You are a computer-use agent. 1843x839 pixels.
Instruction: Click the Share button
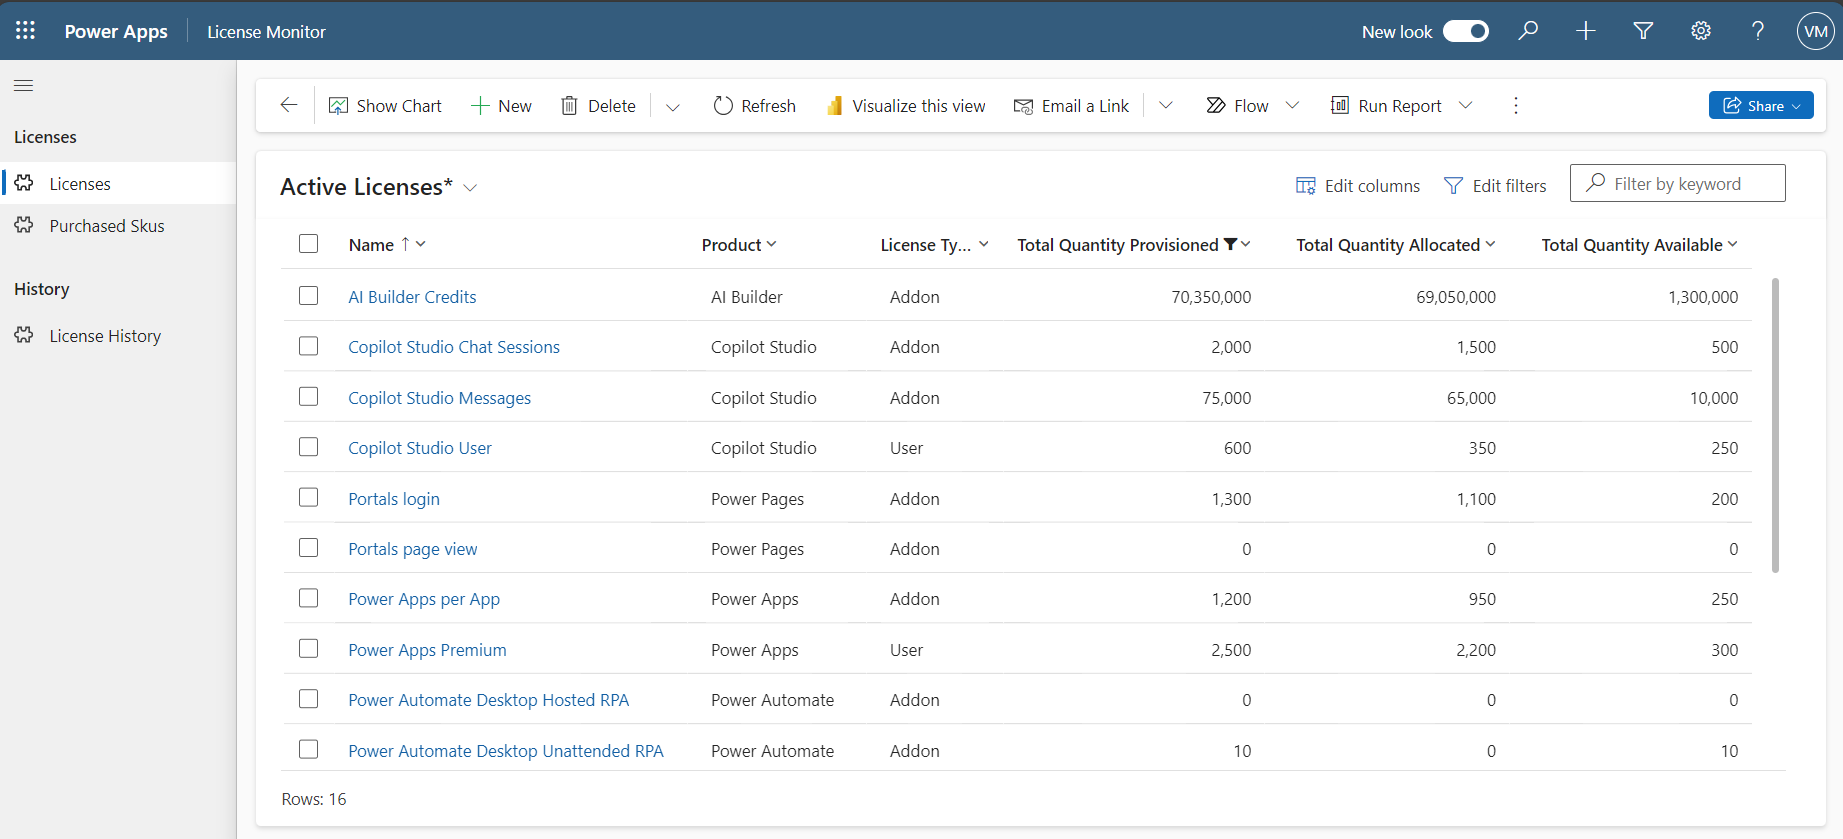click(1761, 105)
